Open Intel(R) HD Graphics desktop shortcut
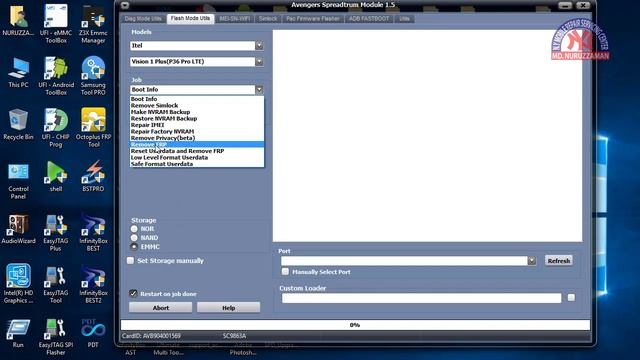This screenshot has width=640, height=360. [18, 284]
